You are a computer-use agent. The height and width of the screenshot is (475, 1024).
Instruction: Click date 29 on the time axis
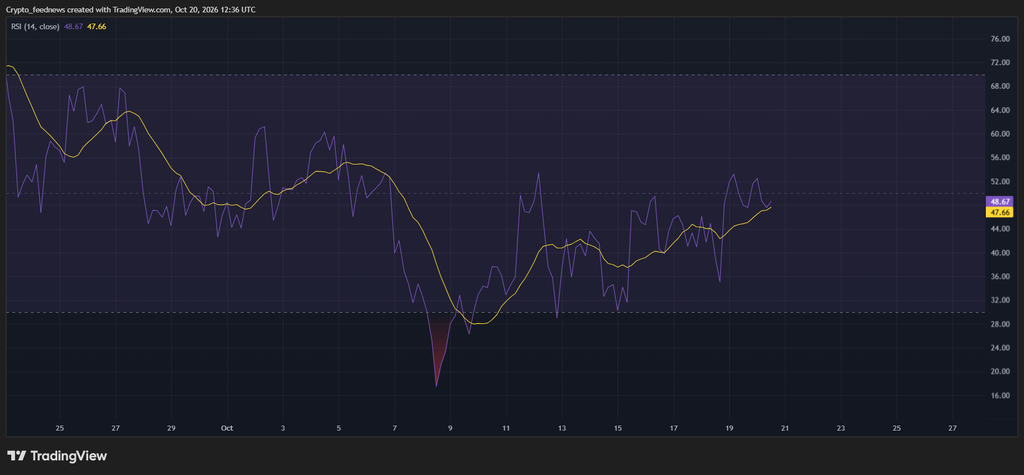click(x=171, y=429)
